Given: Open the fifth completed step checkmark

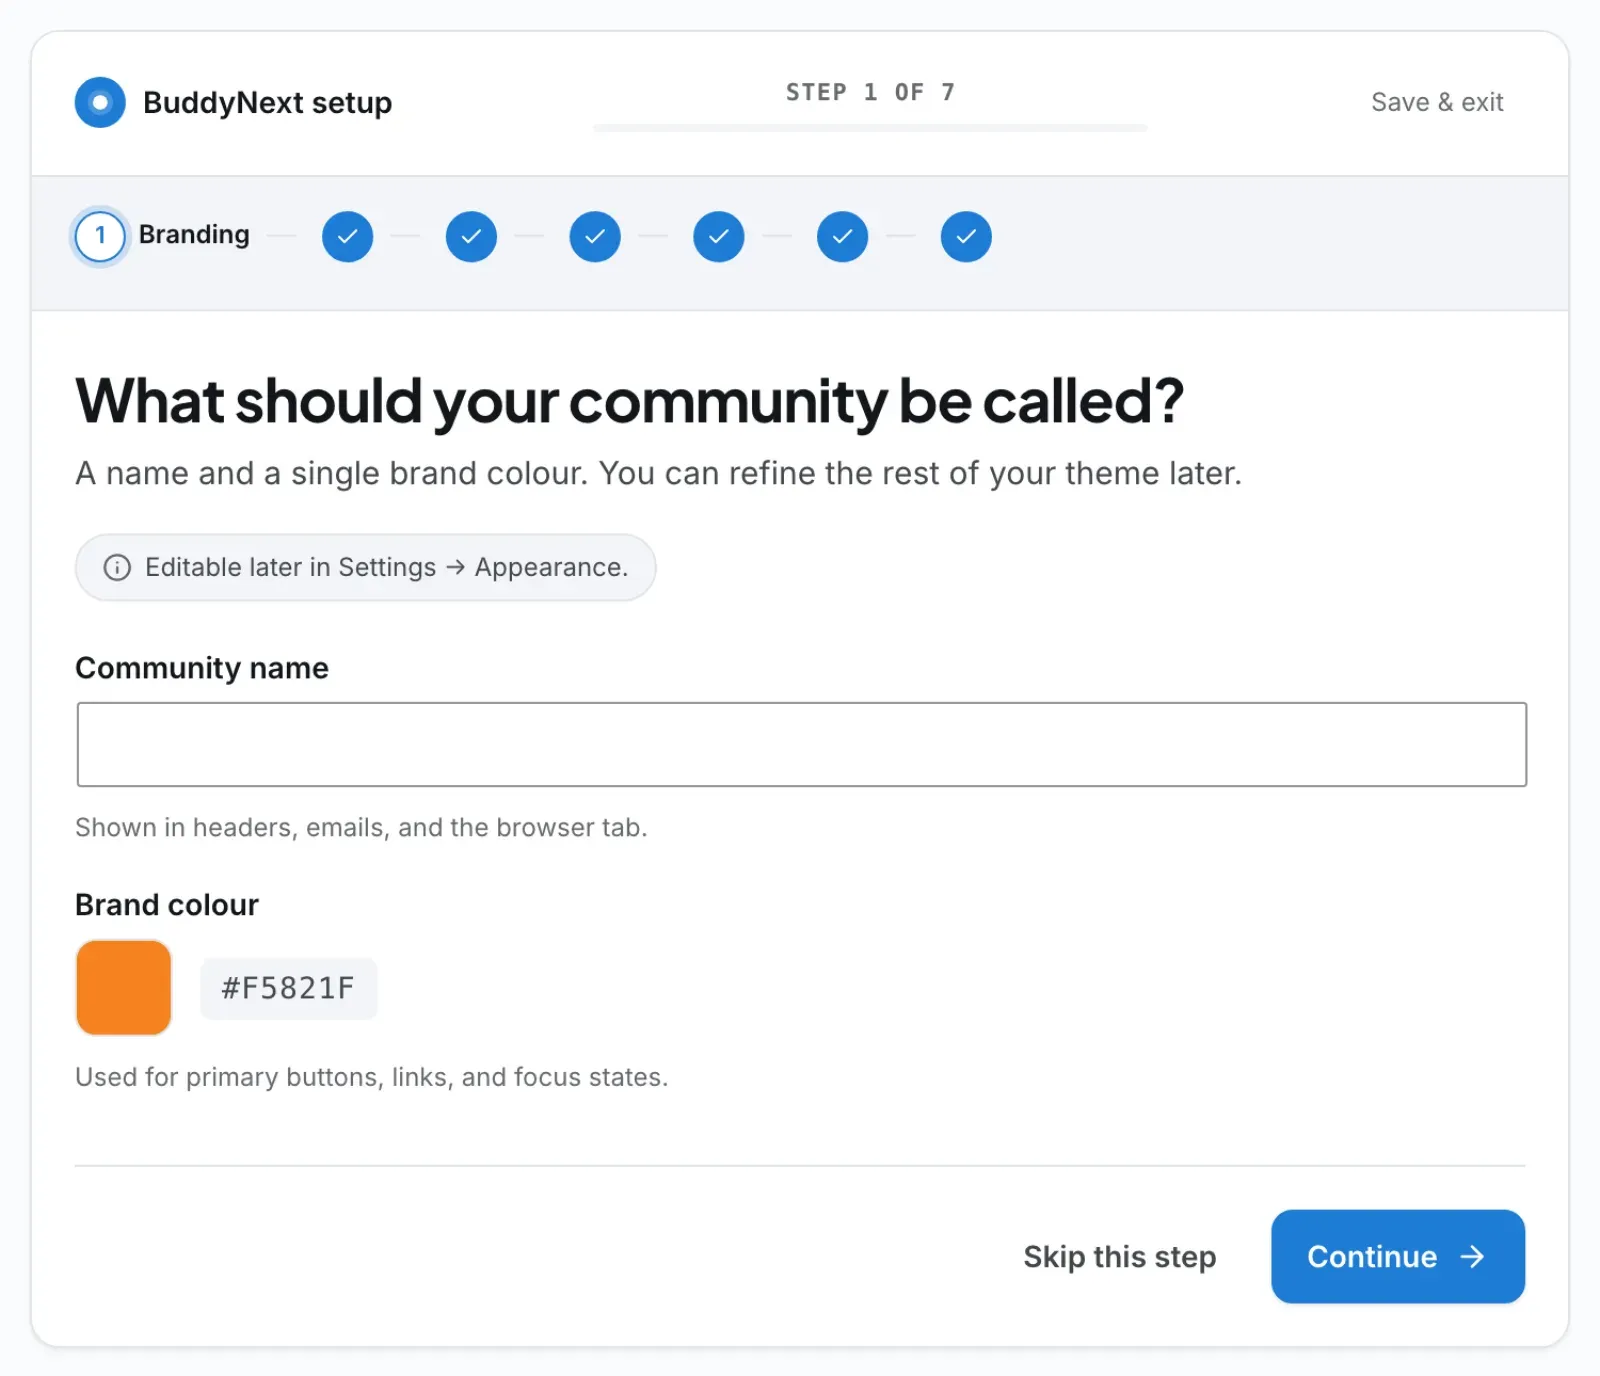Looking at the screenshot, I should coord(719,237).
